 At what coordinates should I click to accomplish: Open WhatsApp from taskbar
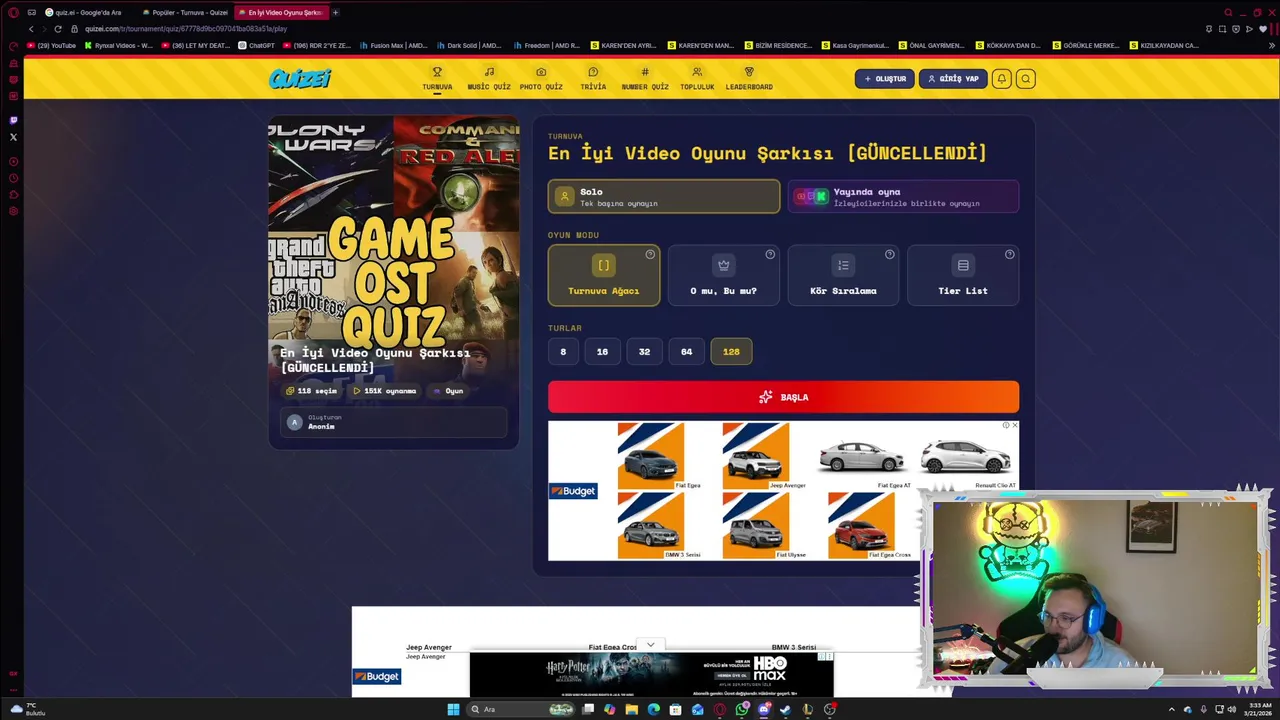point(742,709)
